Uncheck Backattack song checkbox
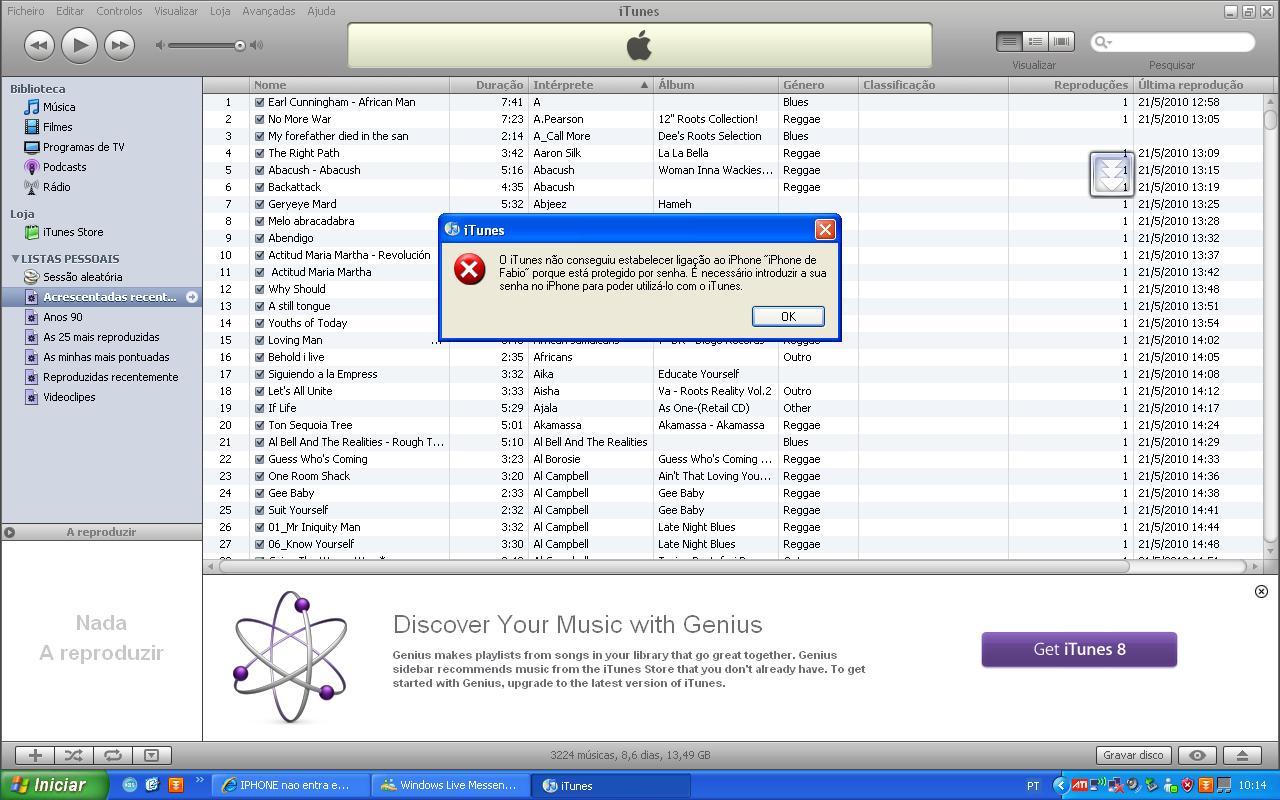Image resolution: width=1280 pixels, height=800 pixels. 260,187
